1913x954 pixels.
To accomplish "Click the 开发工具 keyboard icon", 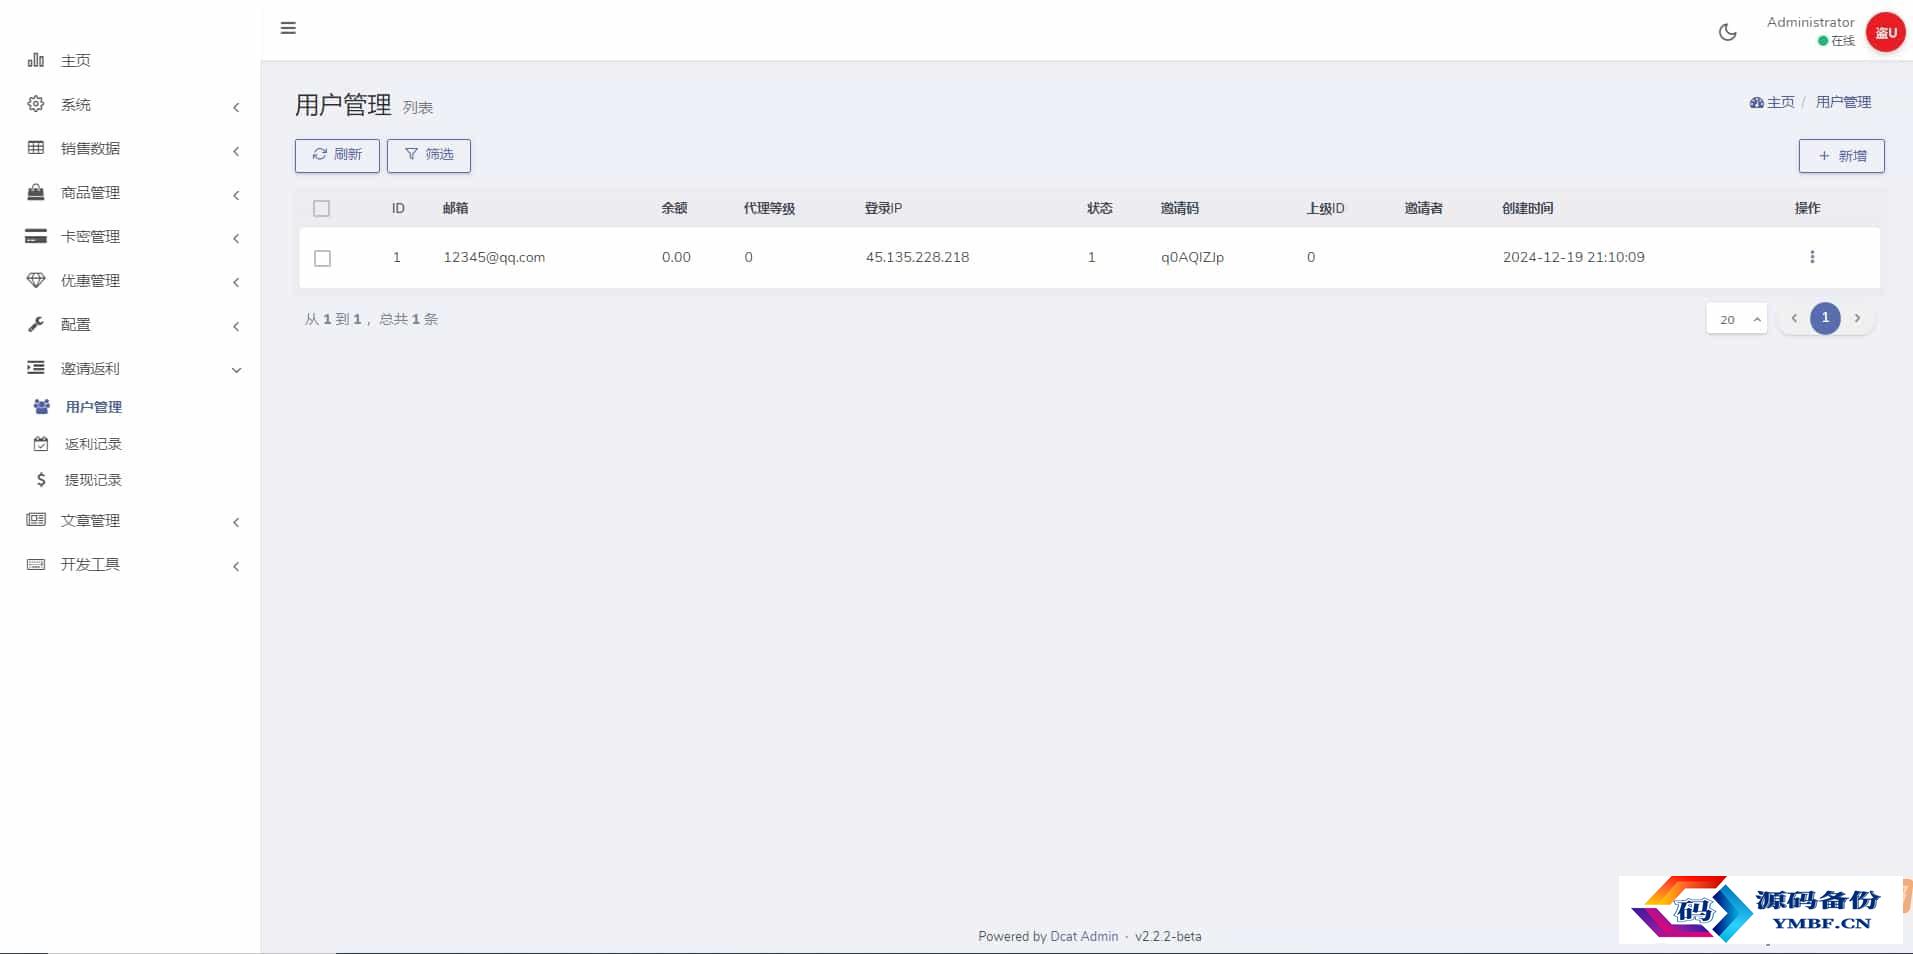I will (36, 564).
